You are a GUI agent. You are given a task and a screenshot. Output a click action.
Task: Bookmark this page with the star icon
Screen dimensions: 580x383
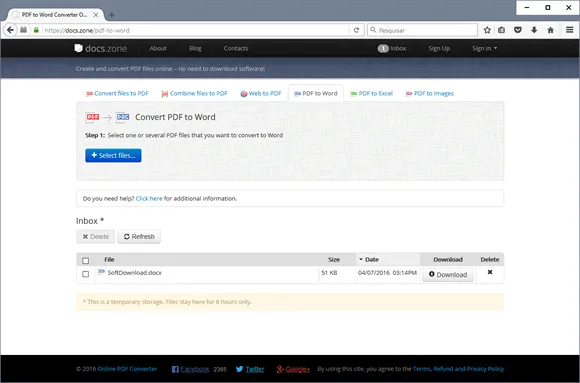(x=487, y=30)
